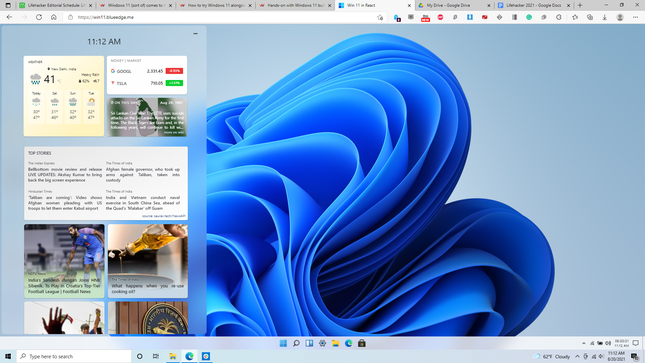645x363 pixels.
Task: Go to the Edge home page
Action: click(x=53, y=17)
